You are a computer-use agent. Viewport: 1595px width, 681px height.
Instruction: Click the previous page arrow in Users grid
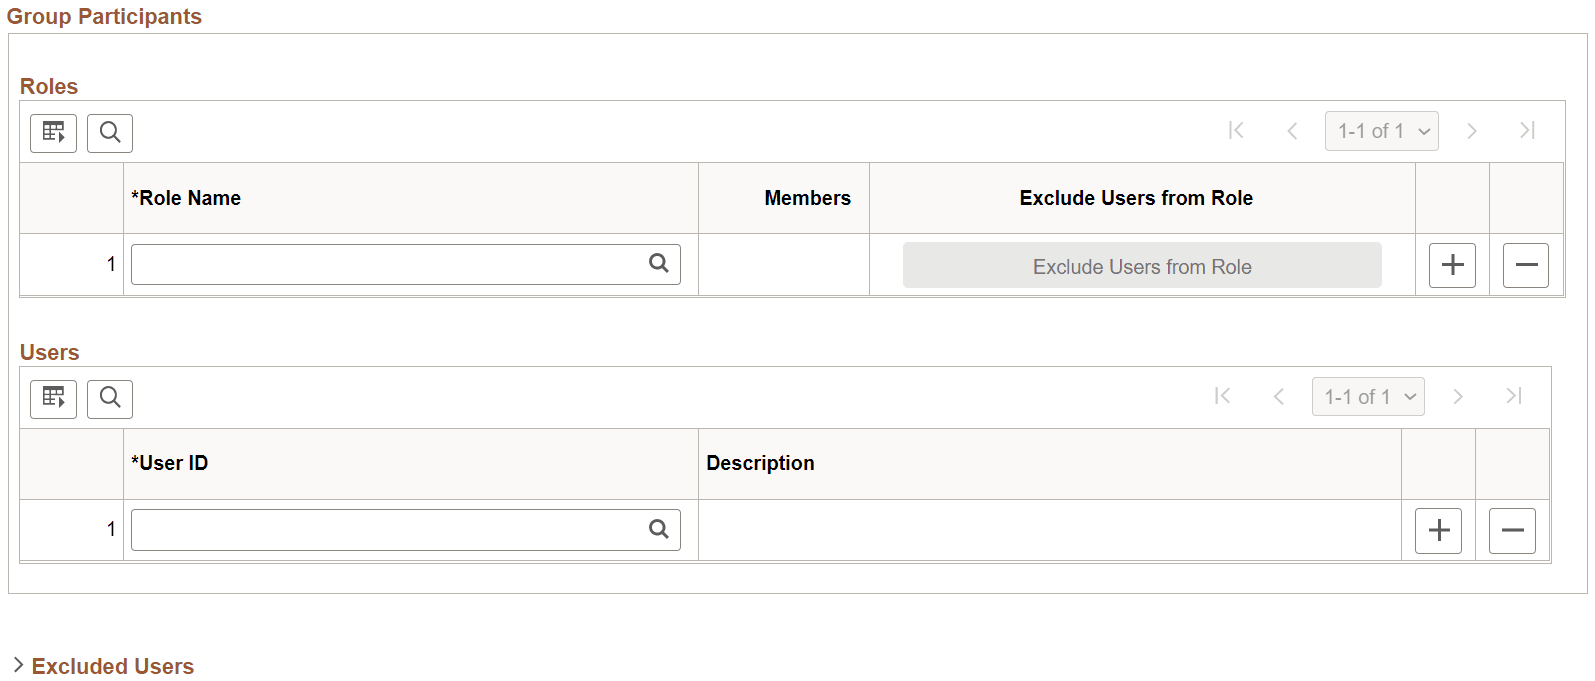pyautogui.click(x=1279, y=396)
